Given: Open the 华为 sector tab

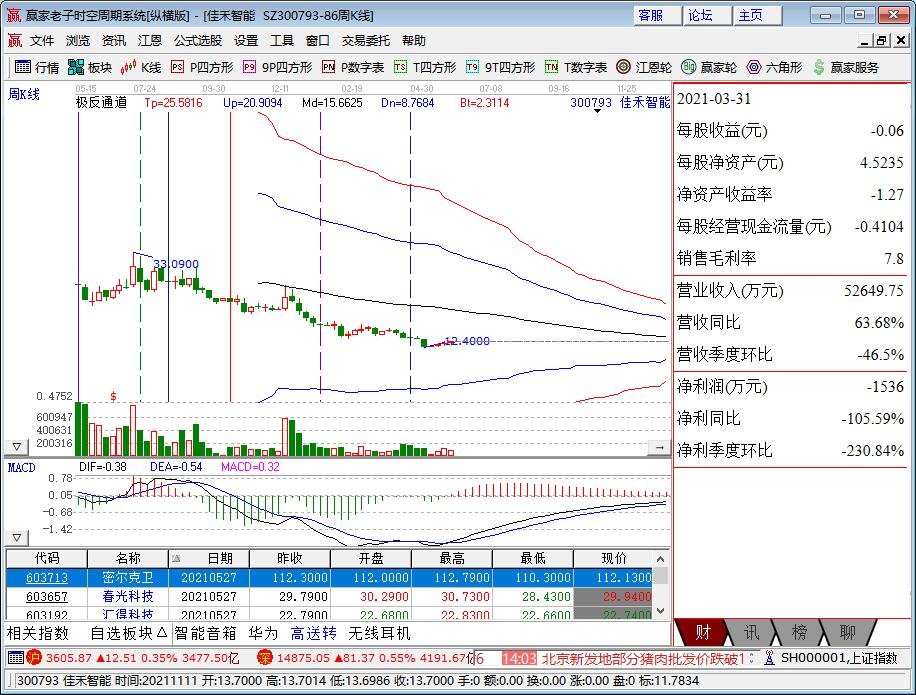Looking at the screenshot, I should (263, 633).
